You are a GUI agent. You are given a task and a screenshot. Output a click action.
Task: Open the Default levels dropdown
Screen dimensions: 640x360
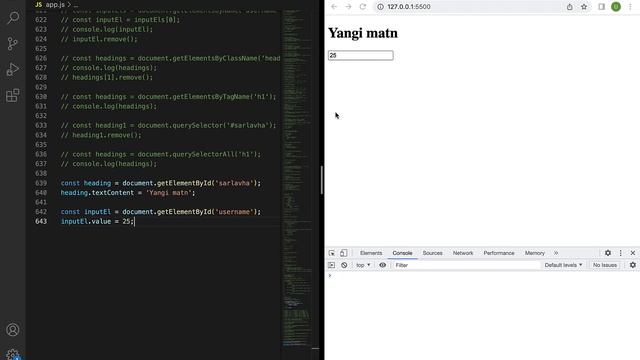[563, 265]
